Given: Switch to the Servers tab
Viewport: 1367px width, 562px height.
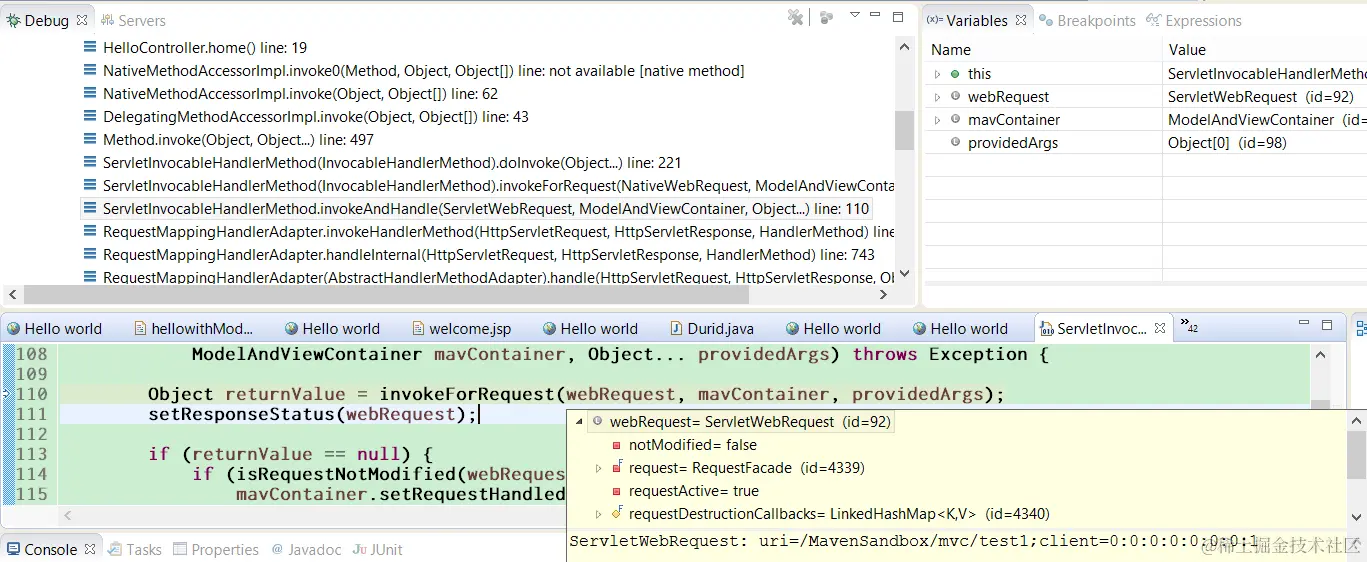Looking at the screenshot, I should point(133,20).
